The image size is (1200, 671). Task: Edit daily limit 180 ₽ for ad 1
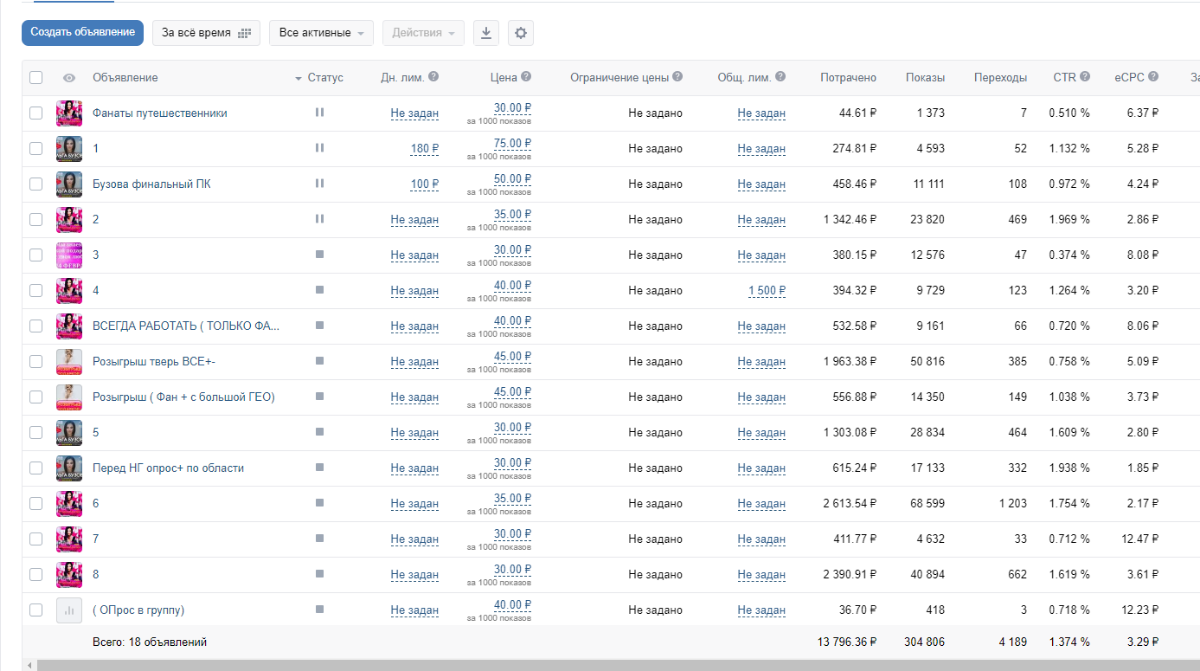pyautogui.click(x=425, y=149)
